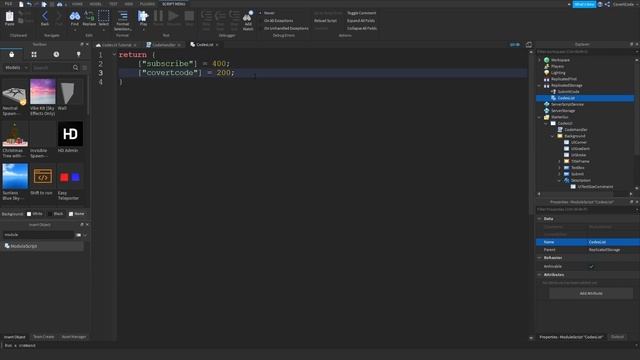Select the CodeHandler script in Explorer
This screenshot has width=640, height=360.
576,130
